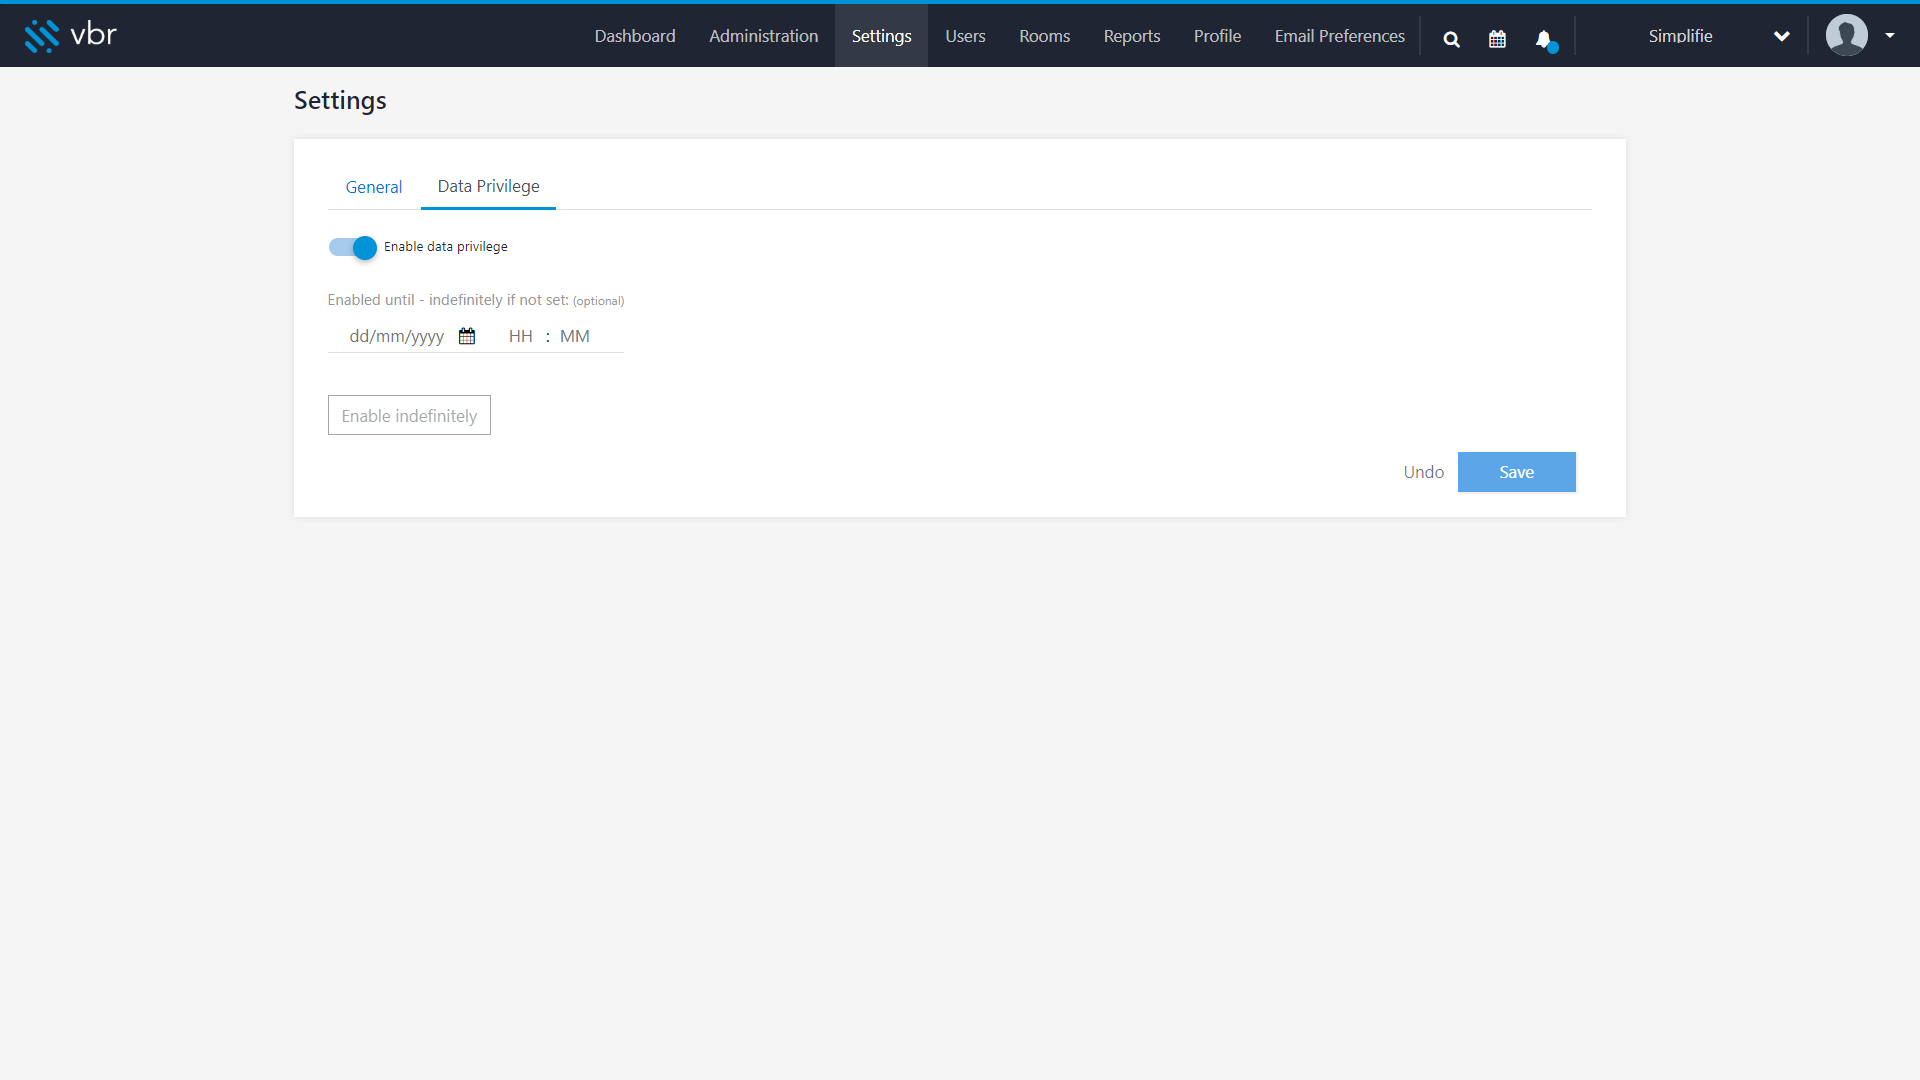Open the search icon in navbar

point(1452,39)
